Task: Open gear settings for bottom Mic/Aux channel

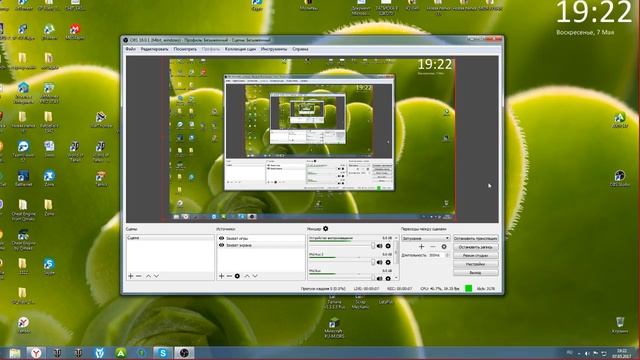Action: [x=388, y=278]
